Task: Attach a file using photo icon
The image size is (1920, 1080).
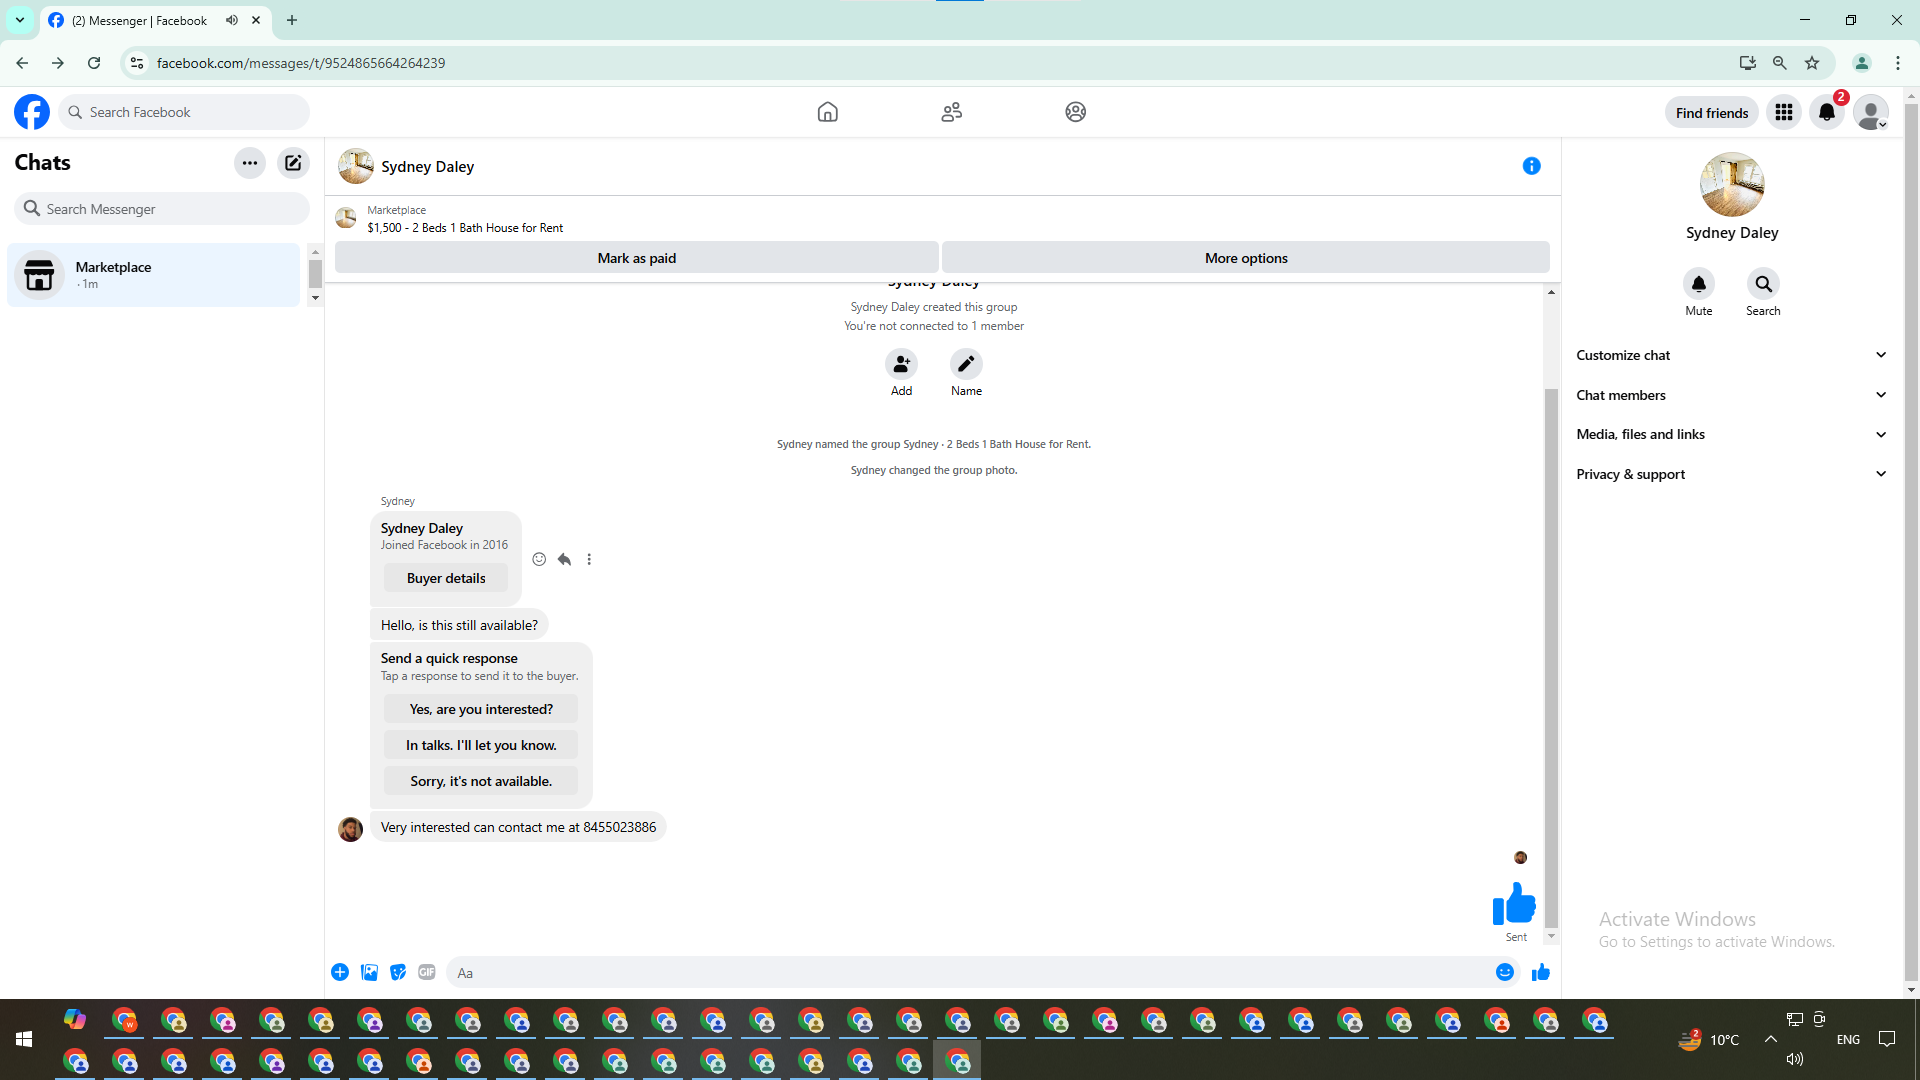Action: point(369,972)
